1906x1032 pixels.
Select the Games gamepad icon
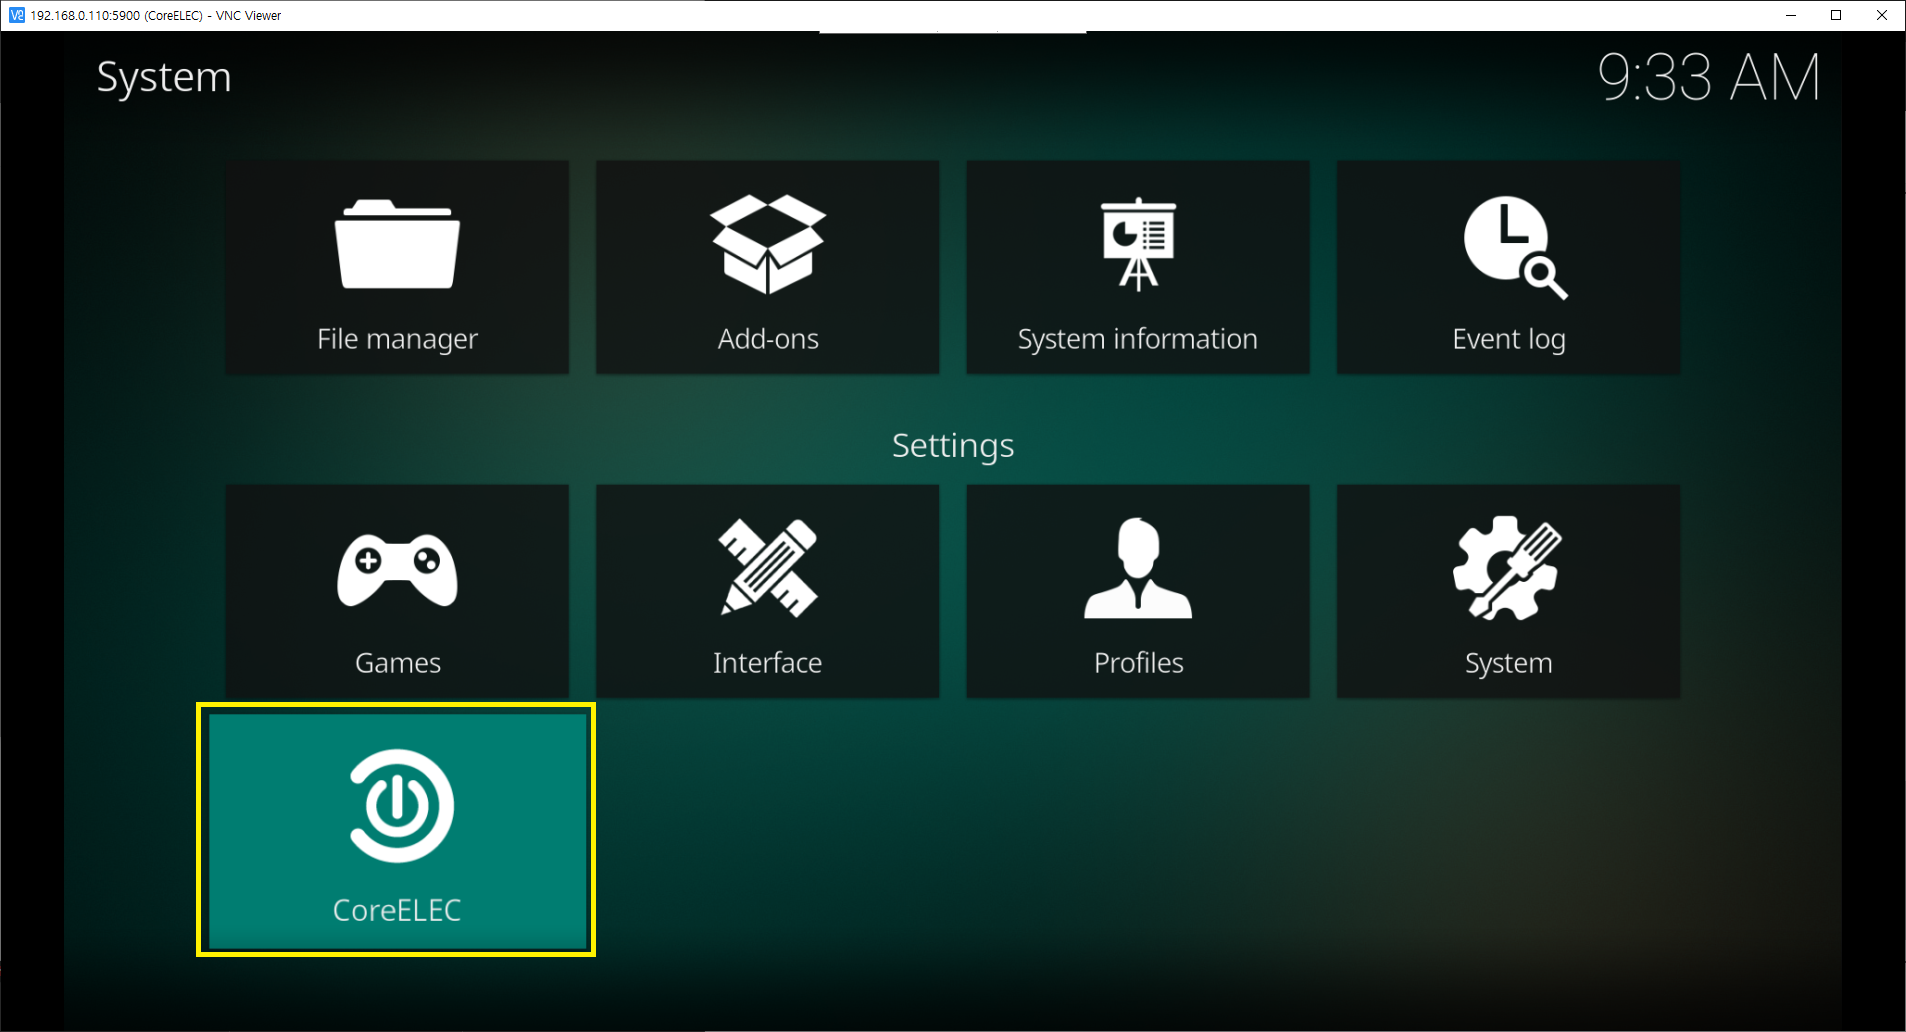tap(397, 570)
